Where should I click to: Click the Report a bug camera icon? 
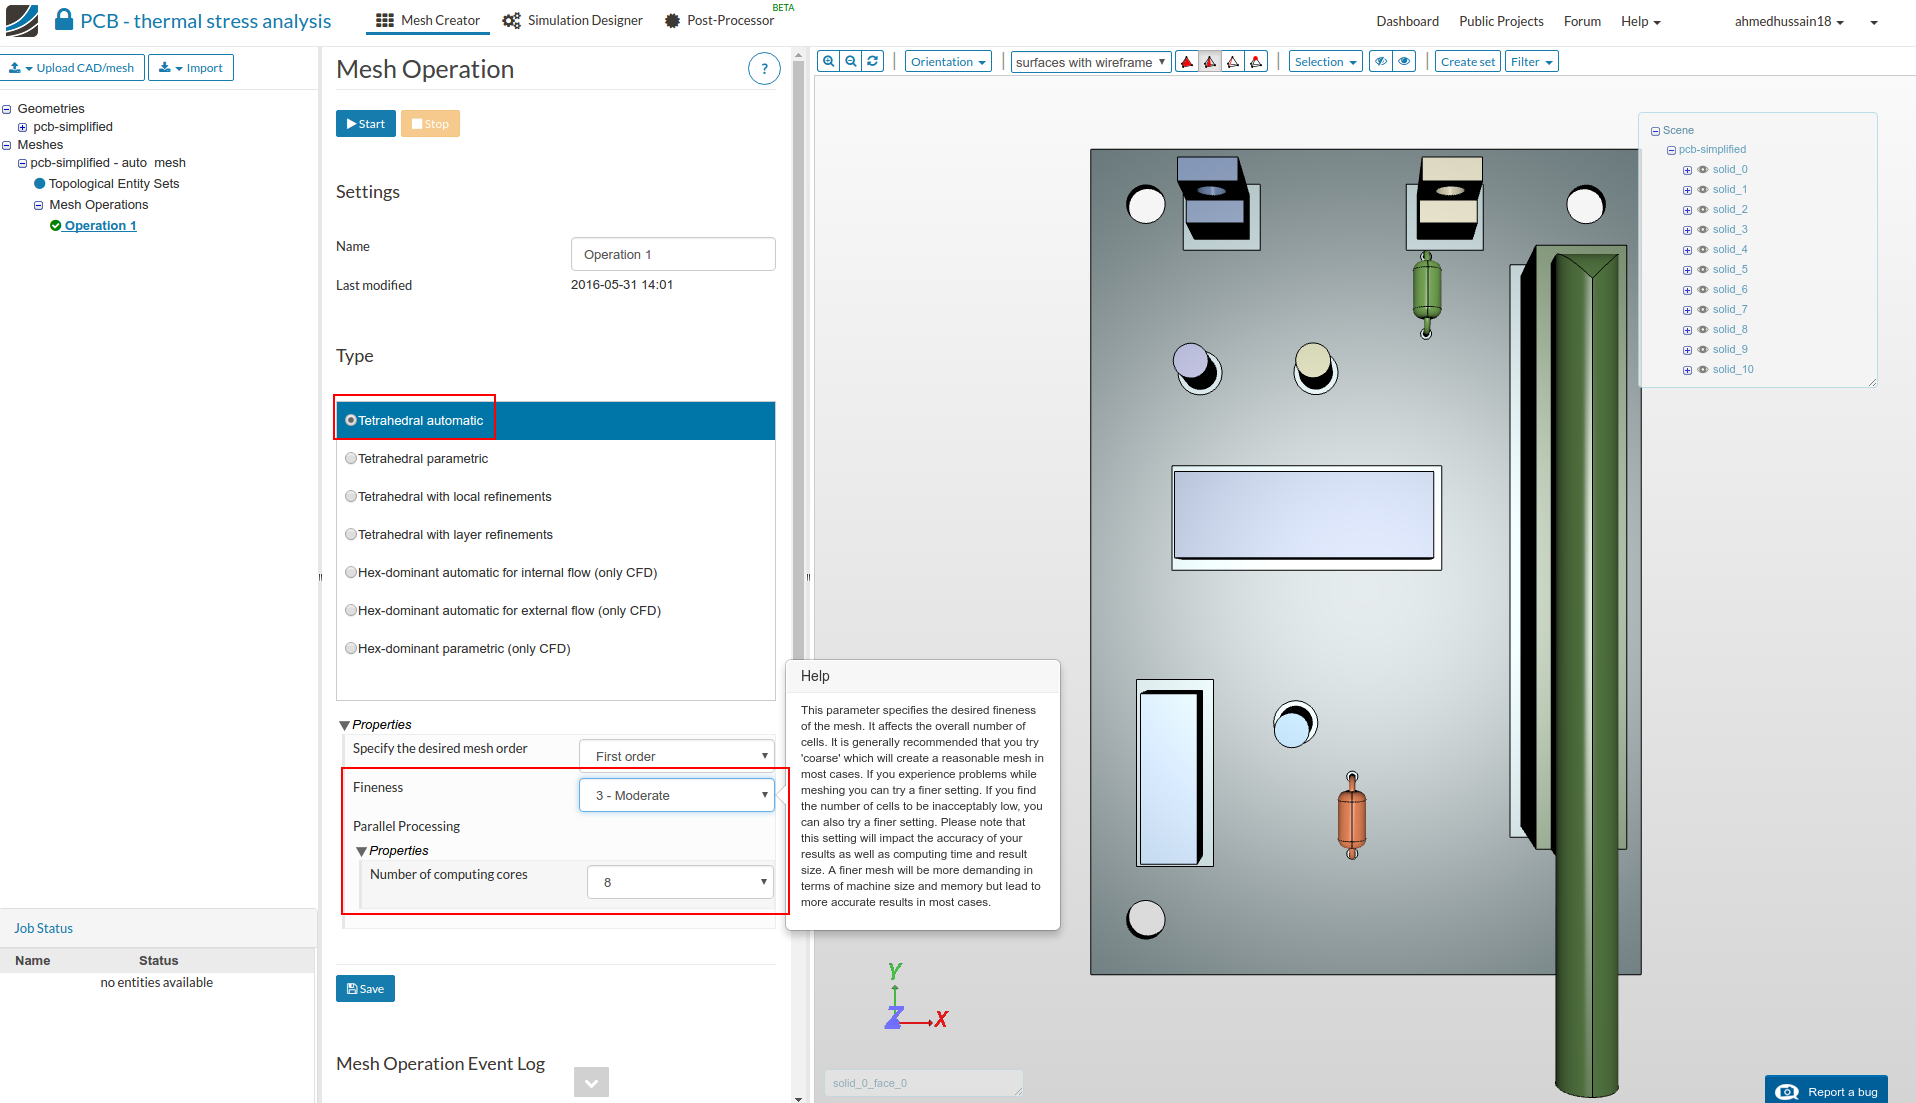point(1787,1092)
